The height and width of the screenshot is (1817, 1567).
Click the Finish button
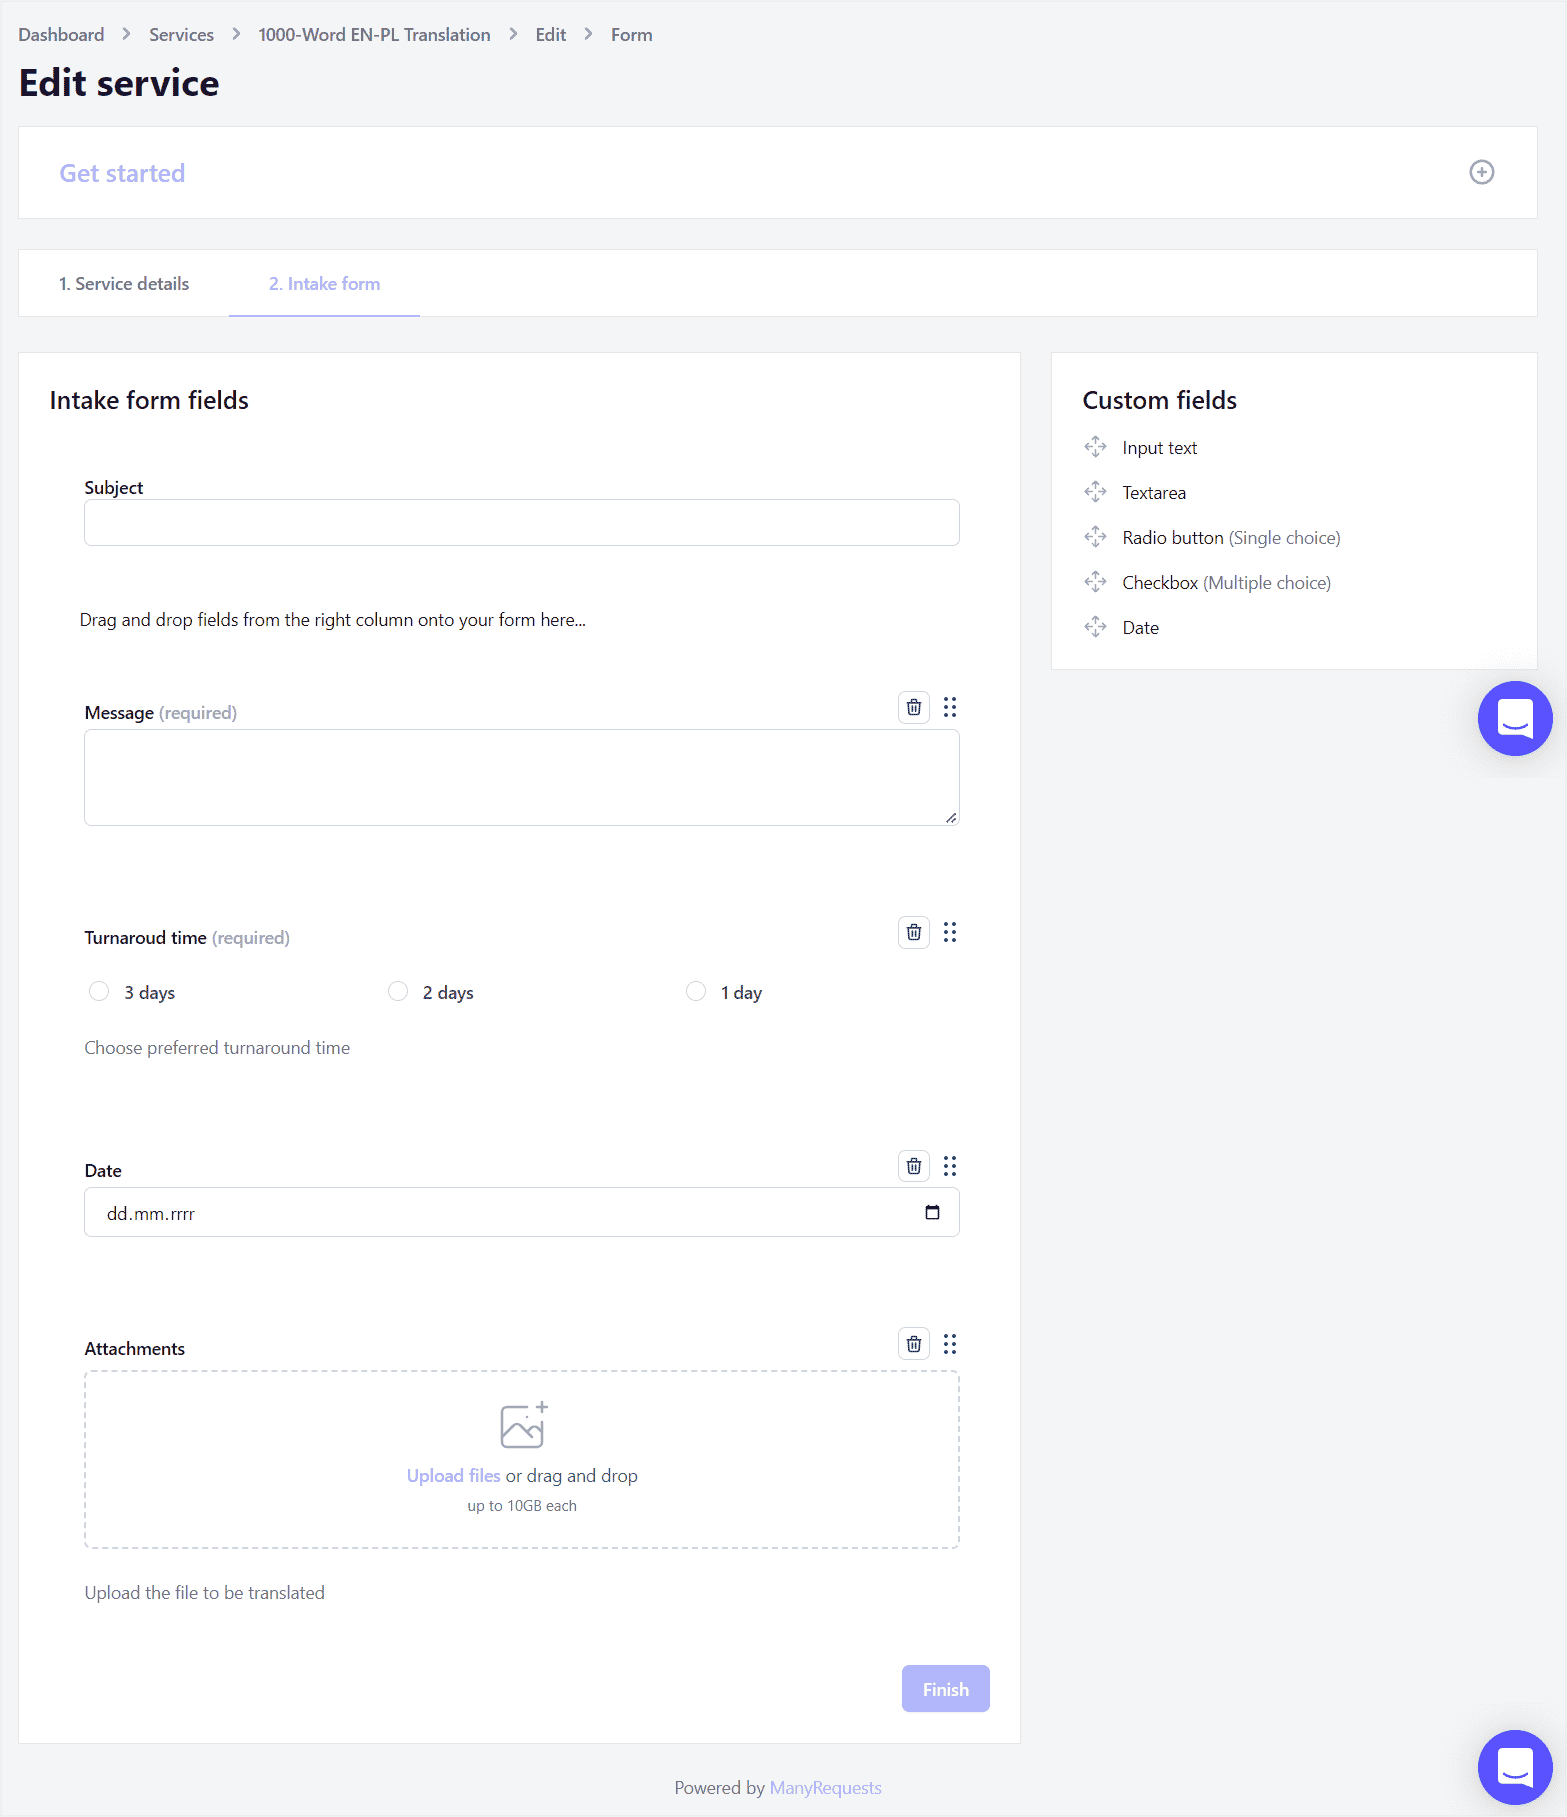coord(945,1689)
